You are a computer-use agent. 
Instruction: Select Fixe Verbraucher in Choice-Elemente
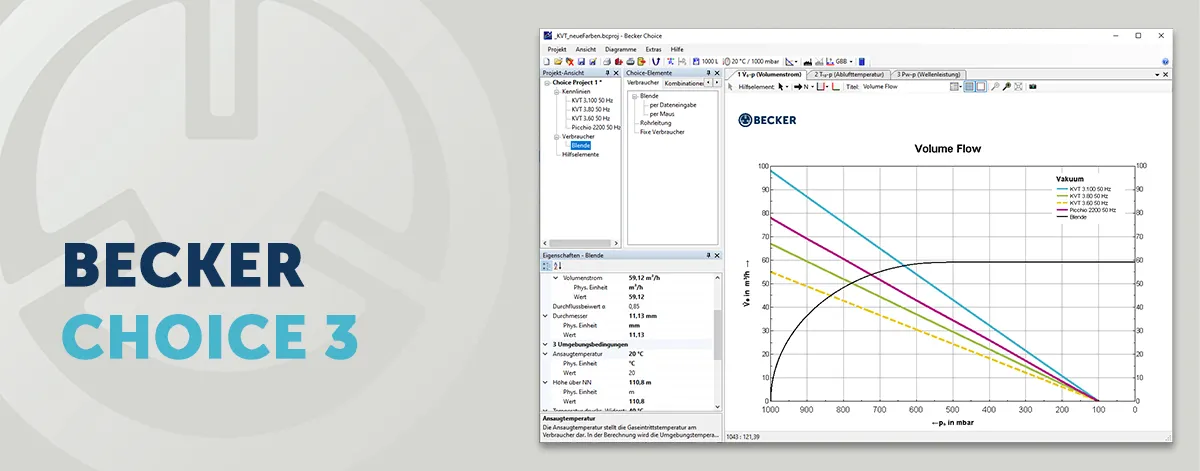pyautogui.click(x=662, y=132)
